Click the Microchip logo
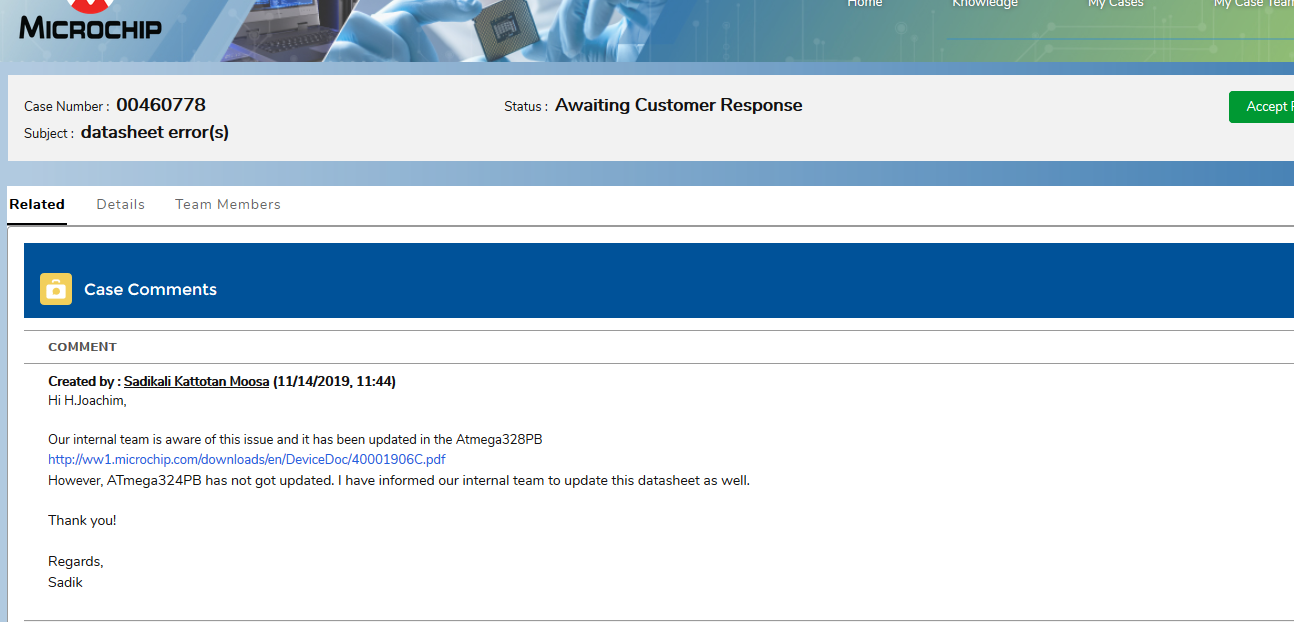 click(90, 21)
